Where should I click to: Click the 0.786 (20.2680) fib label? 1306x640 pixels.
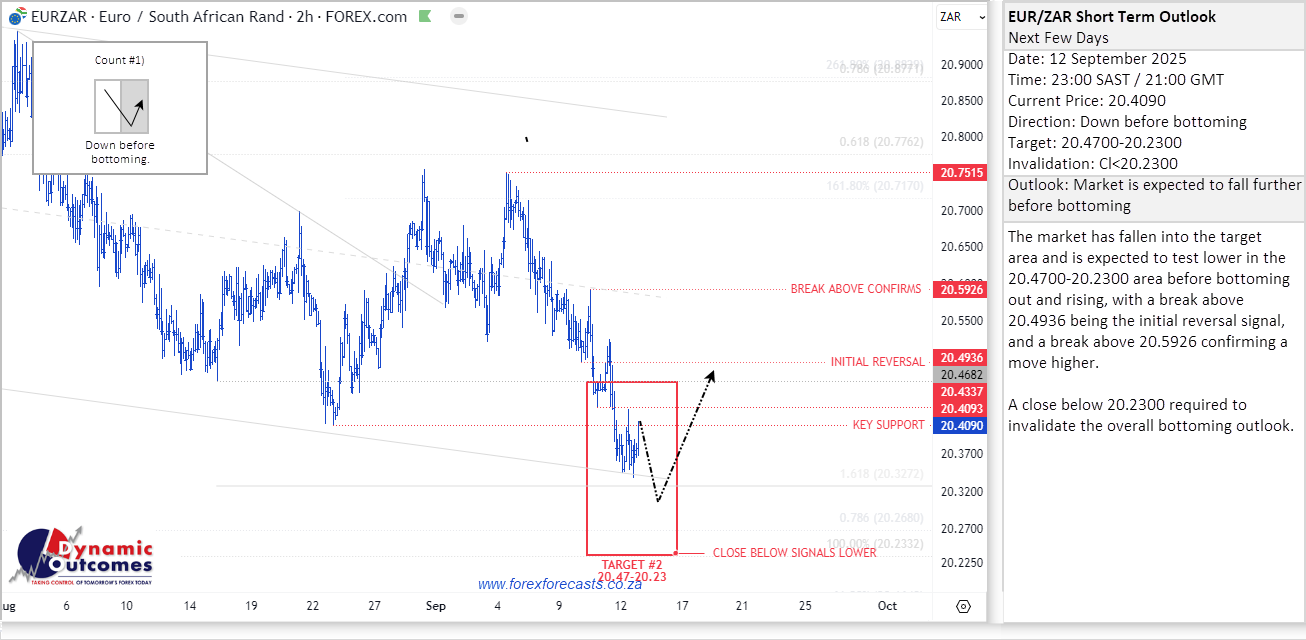tap(881, 517)
